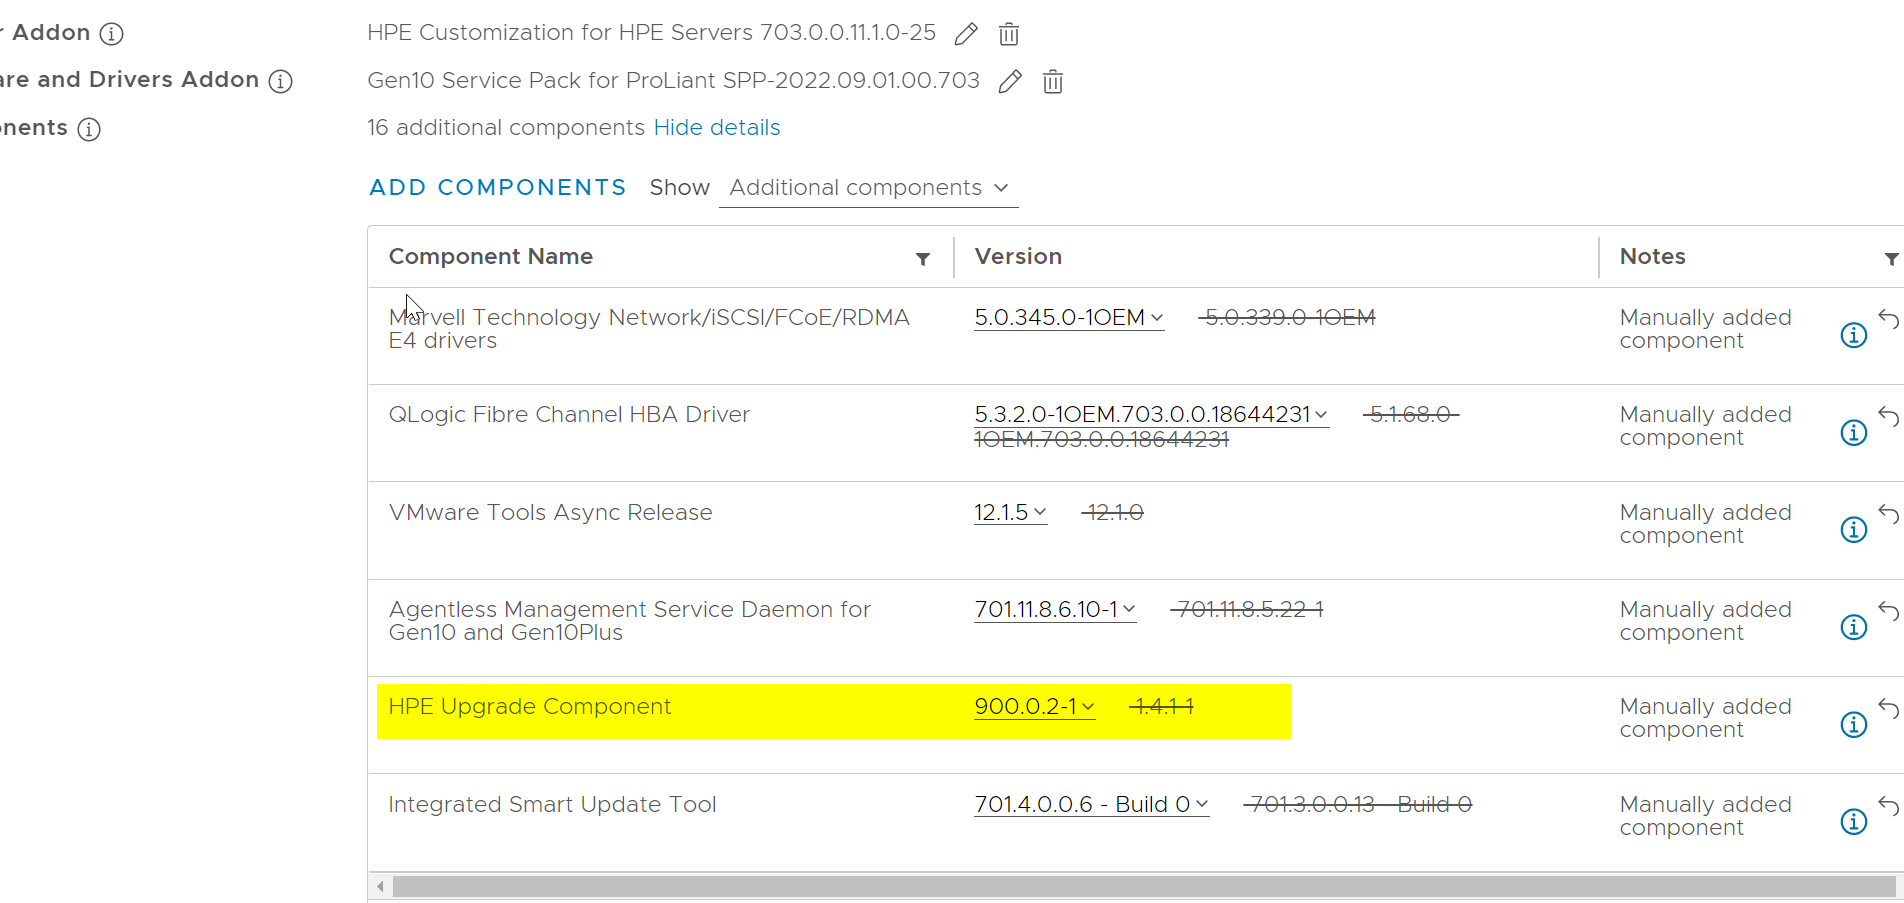The width and height of the screenshot is (1904, 903).
Task: Open info tooltip for Drivers Addon label
Action: [281, 81]
